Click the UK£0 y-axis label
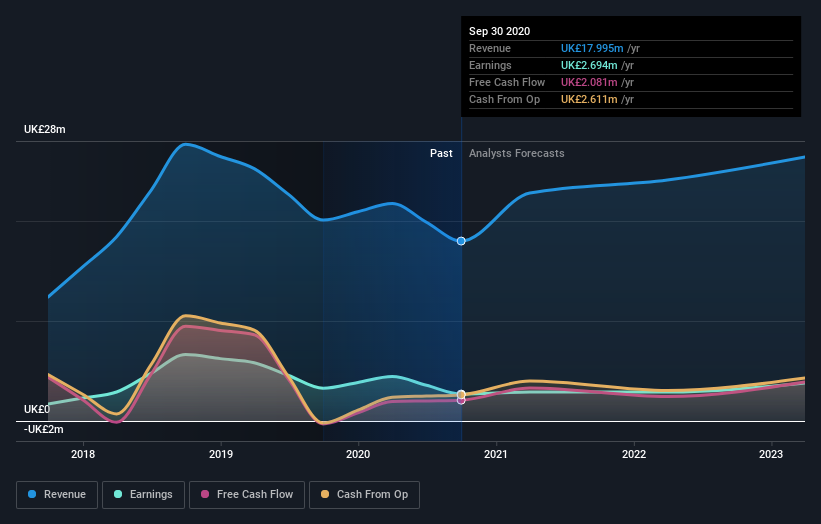Viewport: 821px width, 524px height. [x=37, y=409]
